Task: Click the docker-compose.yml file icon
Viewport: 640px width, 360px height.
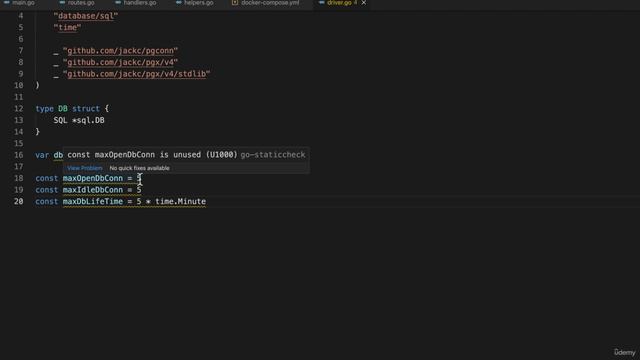Action: (x=235, y=2)
